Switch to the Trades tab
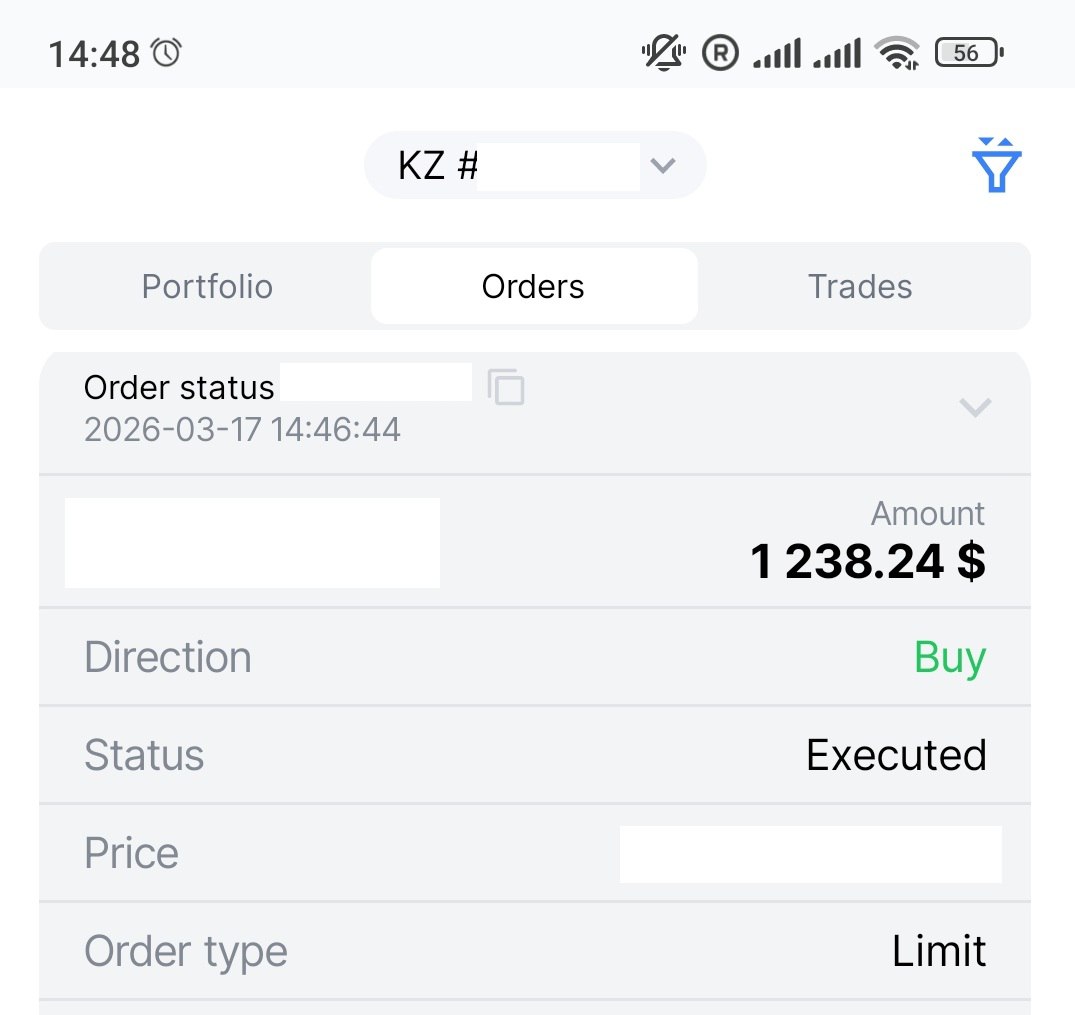The width and height of the screenshot is (1075, 1015). click(x=860, y=287)
